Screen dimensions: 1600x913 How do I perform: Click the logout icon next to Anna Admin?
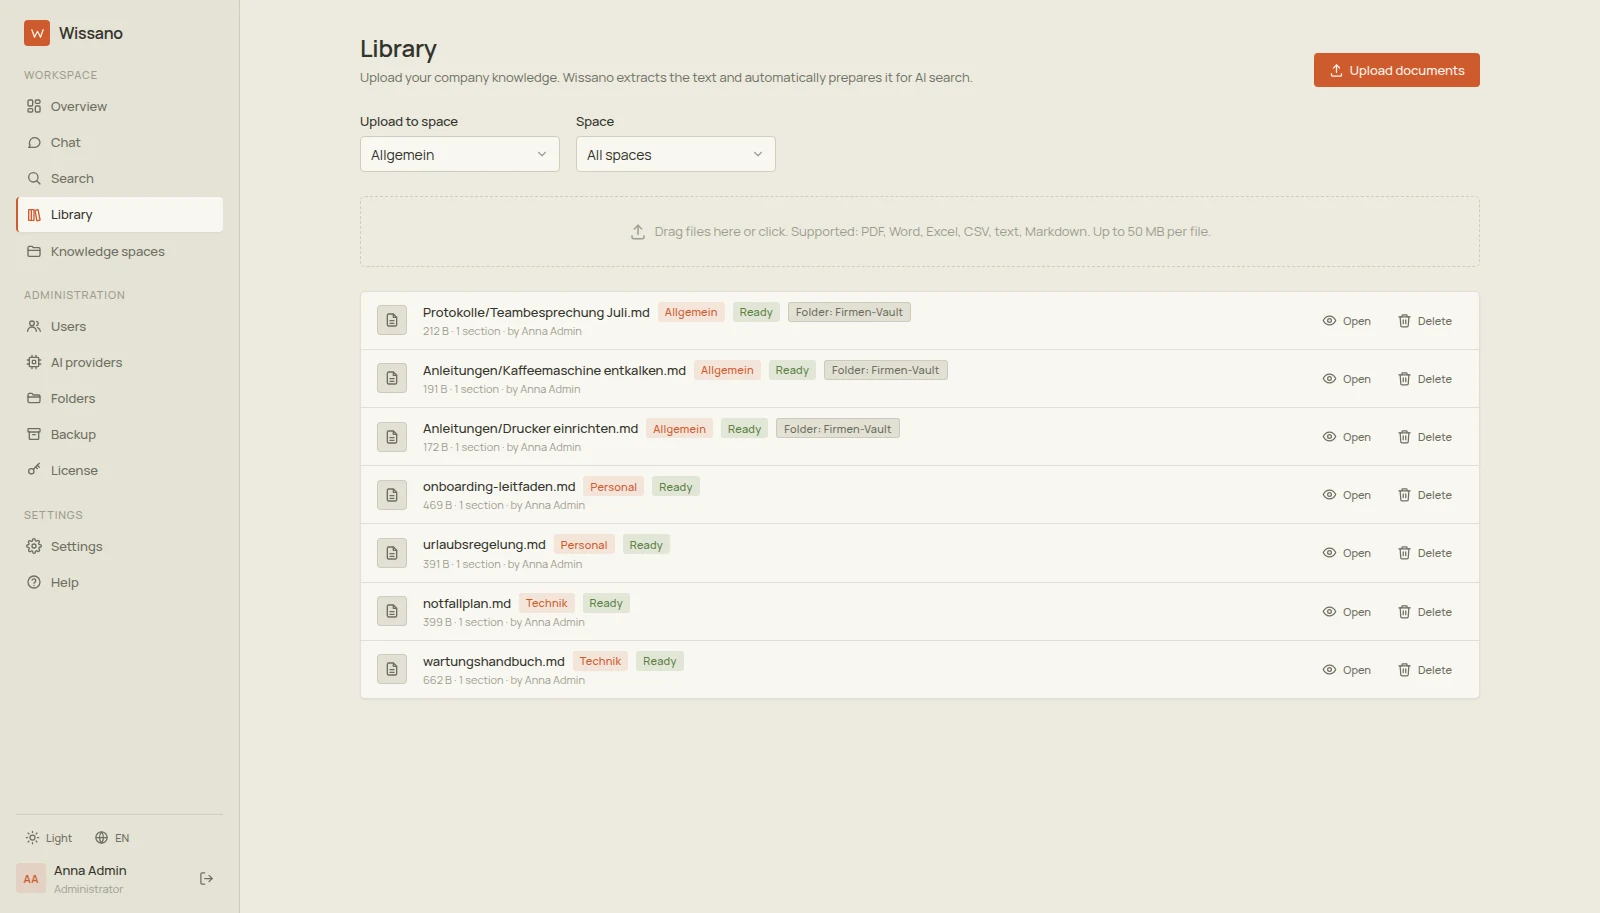pos(206,878)
